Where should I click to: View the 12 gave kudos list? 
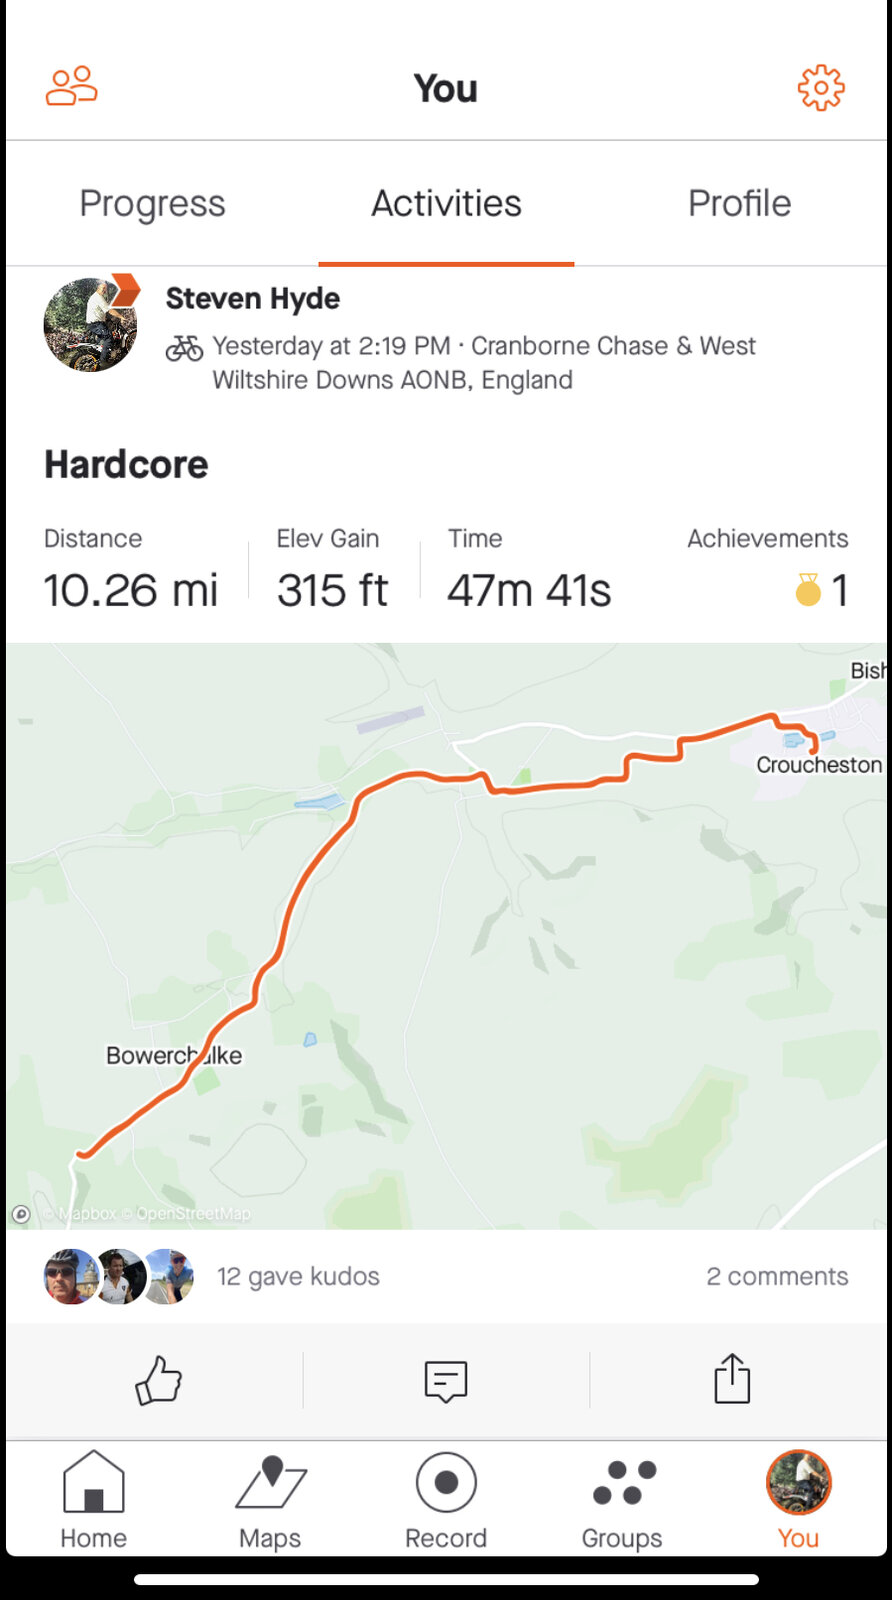coord(298,1276)
